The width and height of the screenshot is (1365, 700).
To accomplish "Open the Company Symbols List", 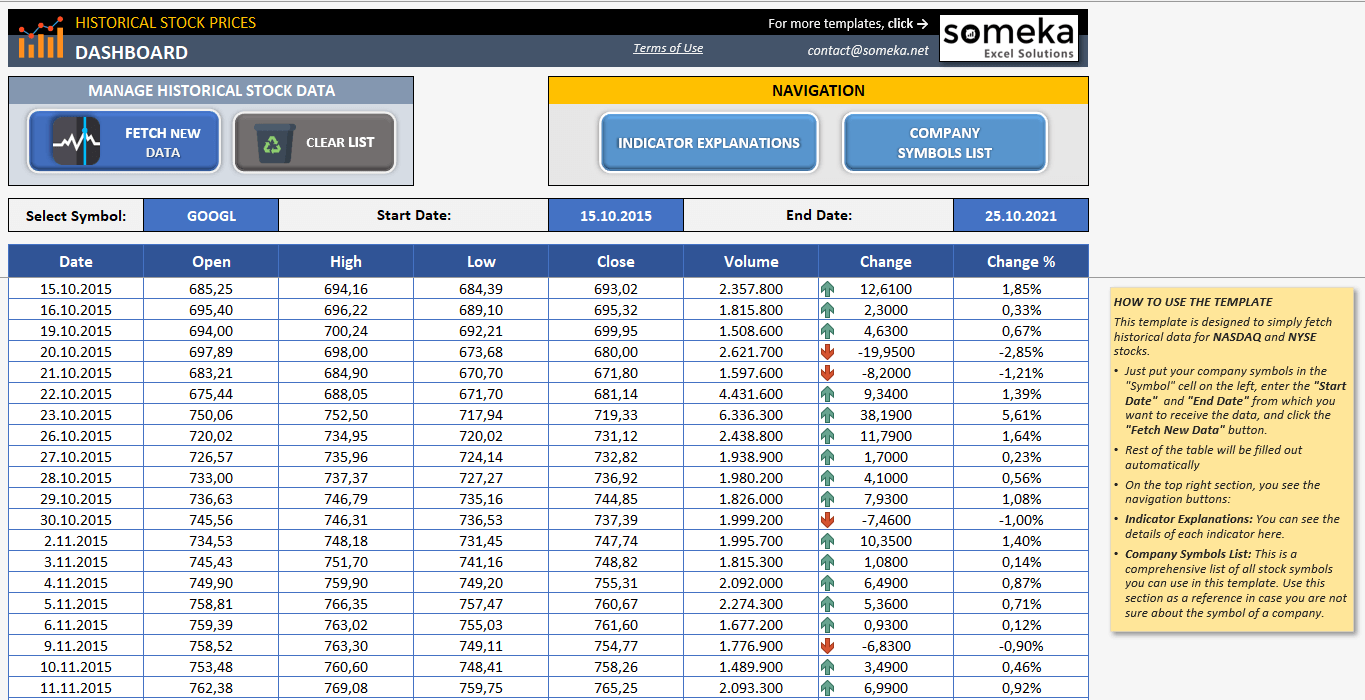I will [944, 143].
